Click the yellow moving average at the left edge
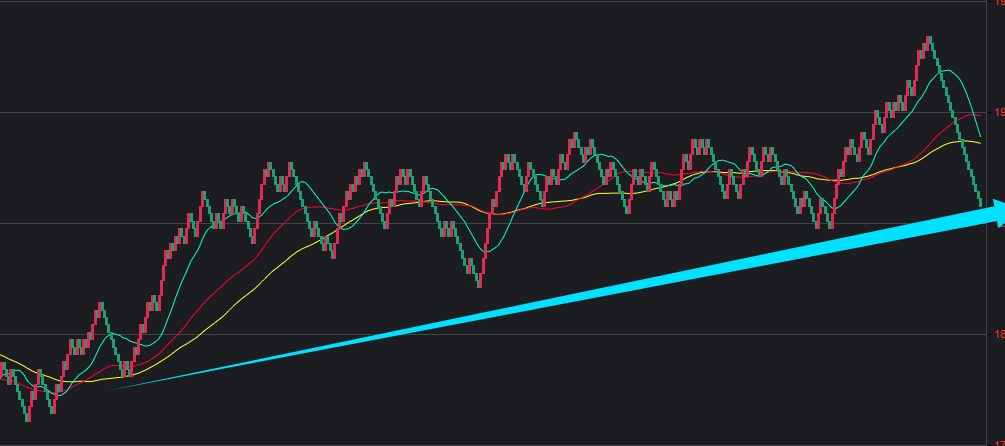The width and height of the screenshot is (1005, 446). click(3, 356)
